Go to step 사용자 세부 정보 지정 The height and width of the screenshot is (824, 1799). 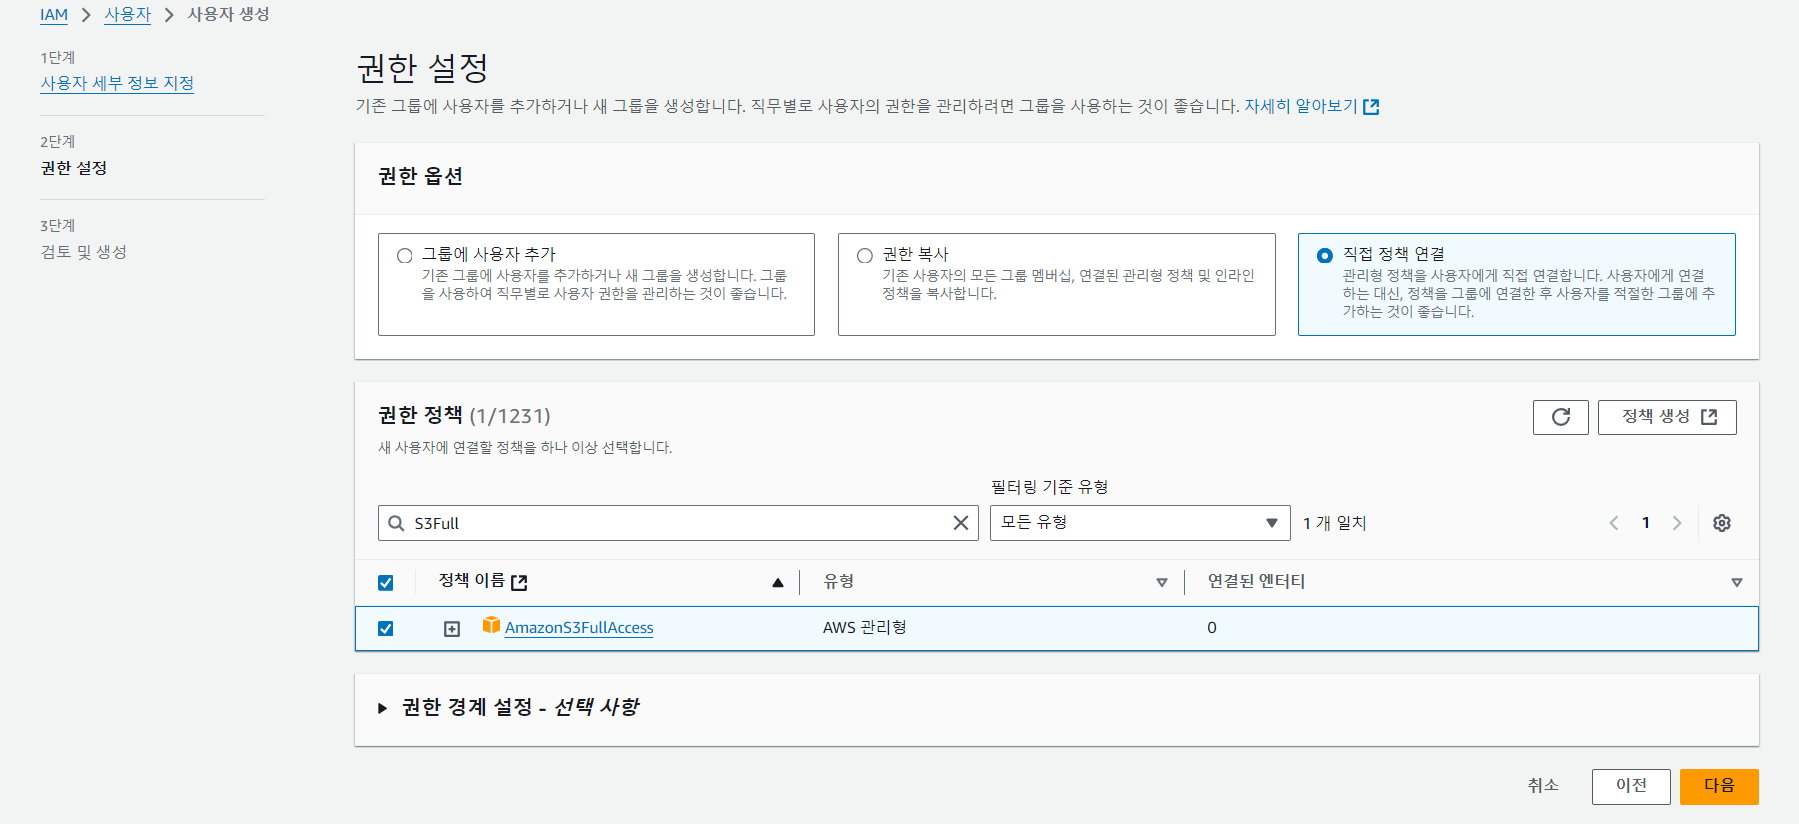pos(117,83)
